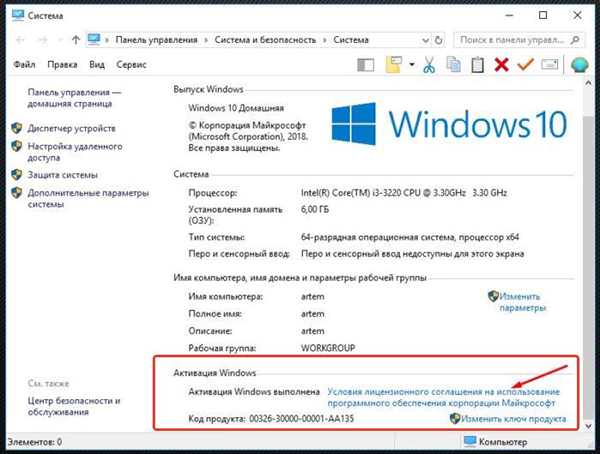This screenshot has width=600, height=454.
Task: Go up one folder level
Action: tap(76, 39)
